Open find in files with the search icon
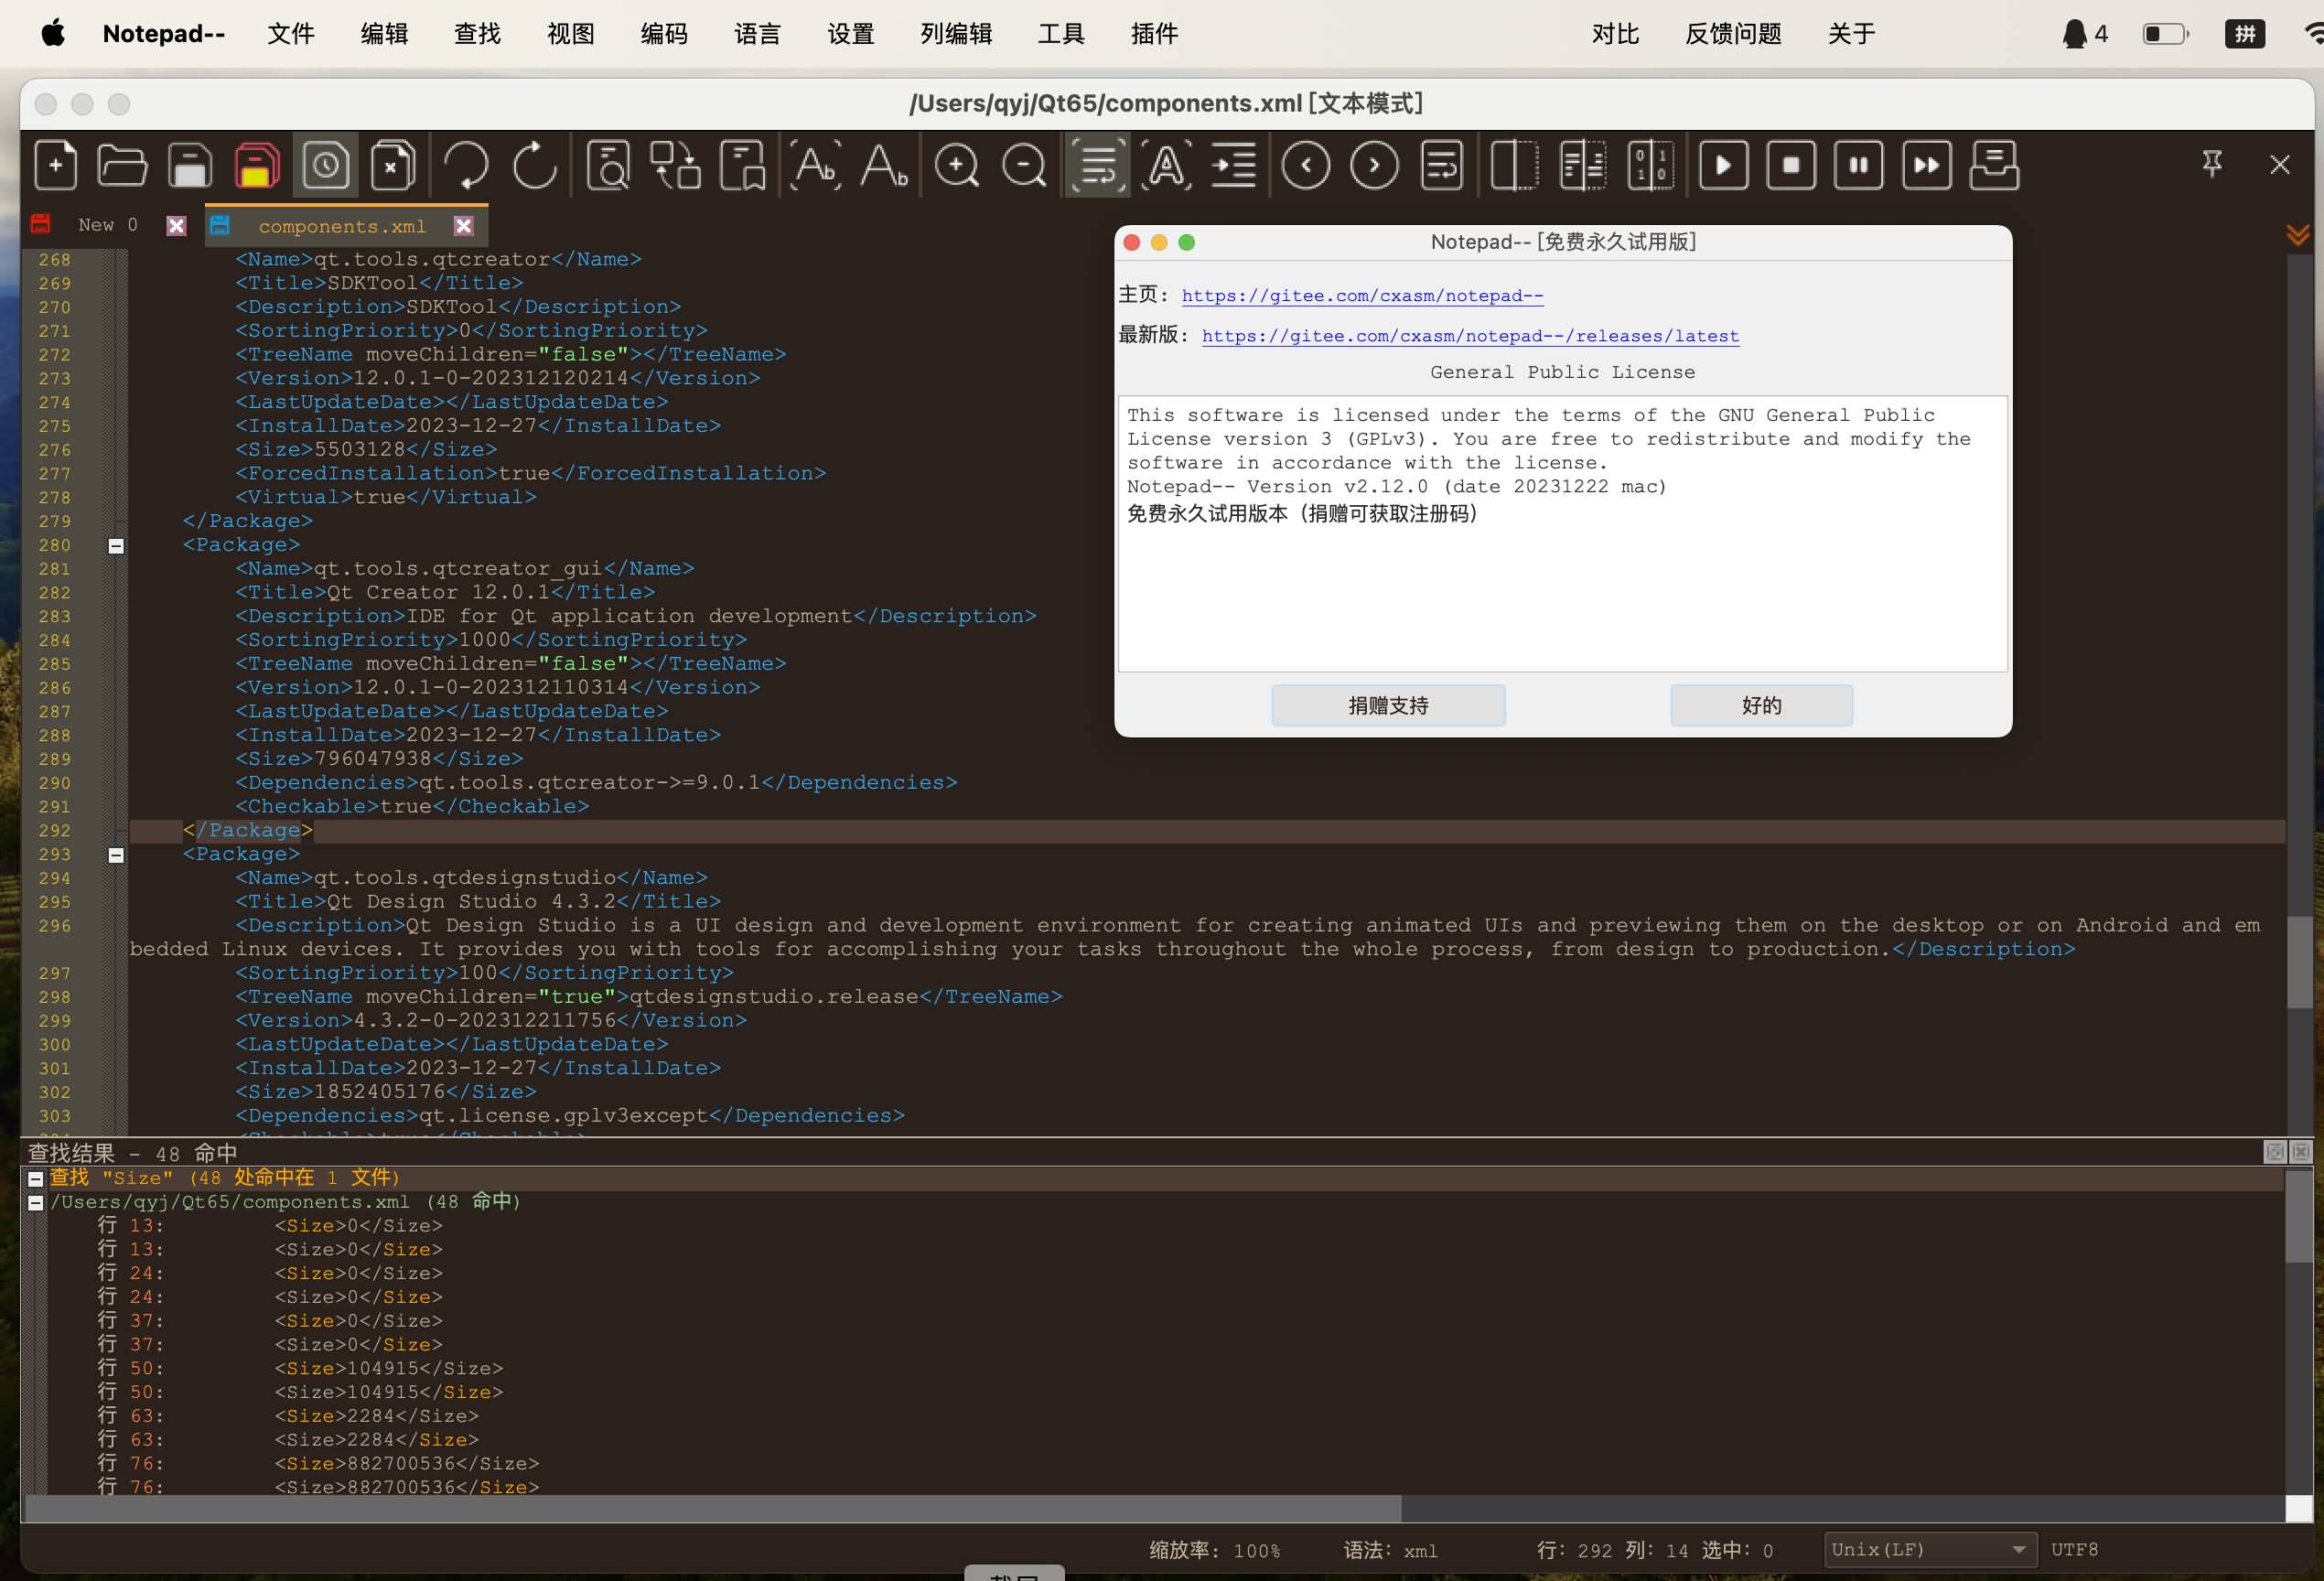 click(x=608, y=165)
